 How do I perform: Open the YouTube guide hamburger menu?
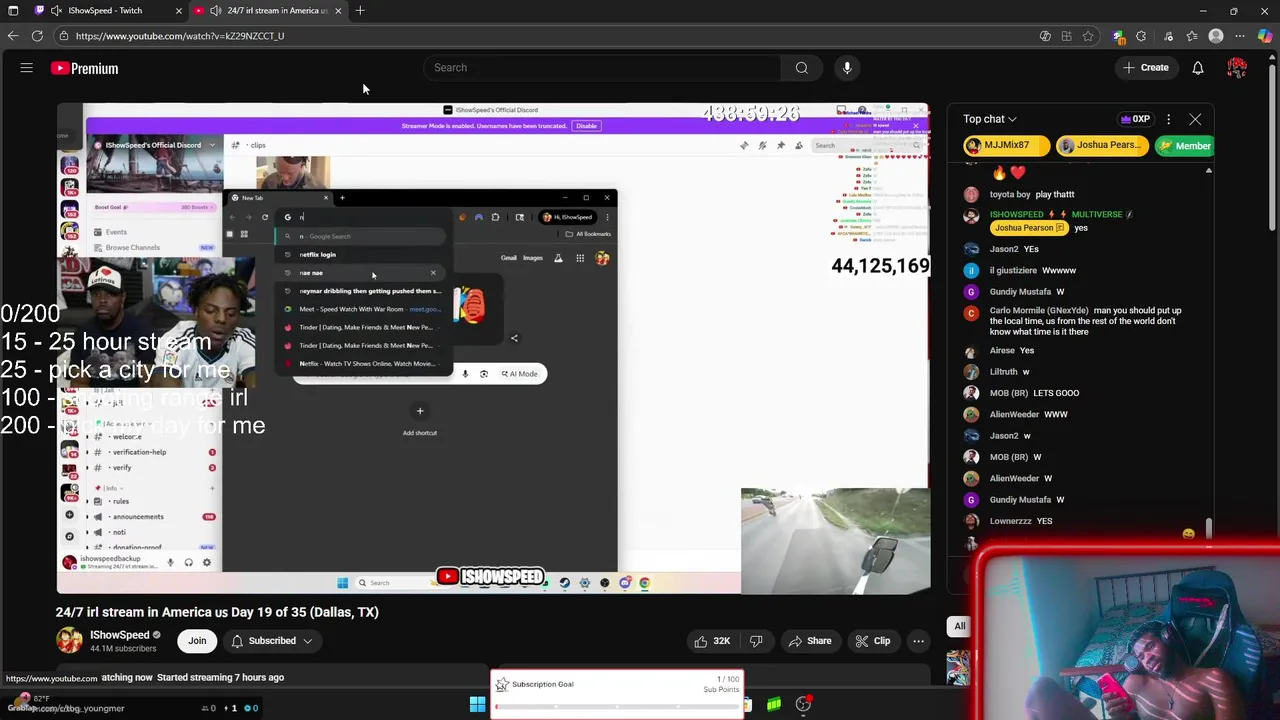(x=27, y=68)
